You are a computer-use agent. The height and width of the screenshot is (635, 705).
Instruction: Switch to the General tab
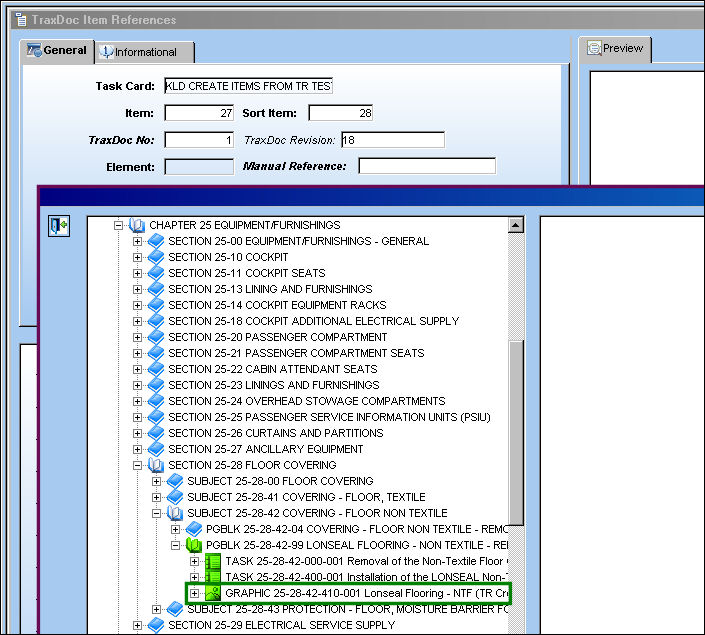[x=57, y=51]
